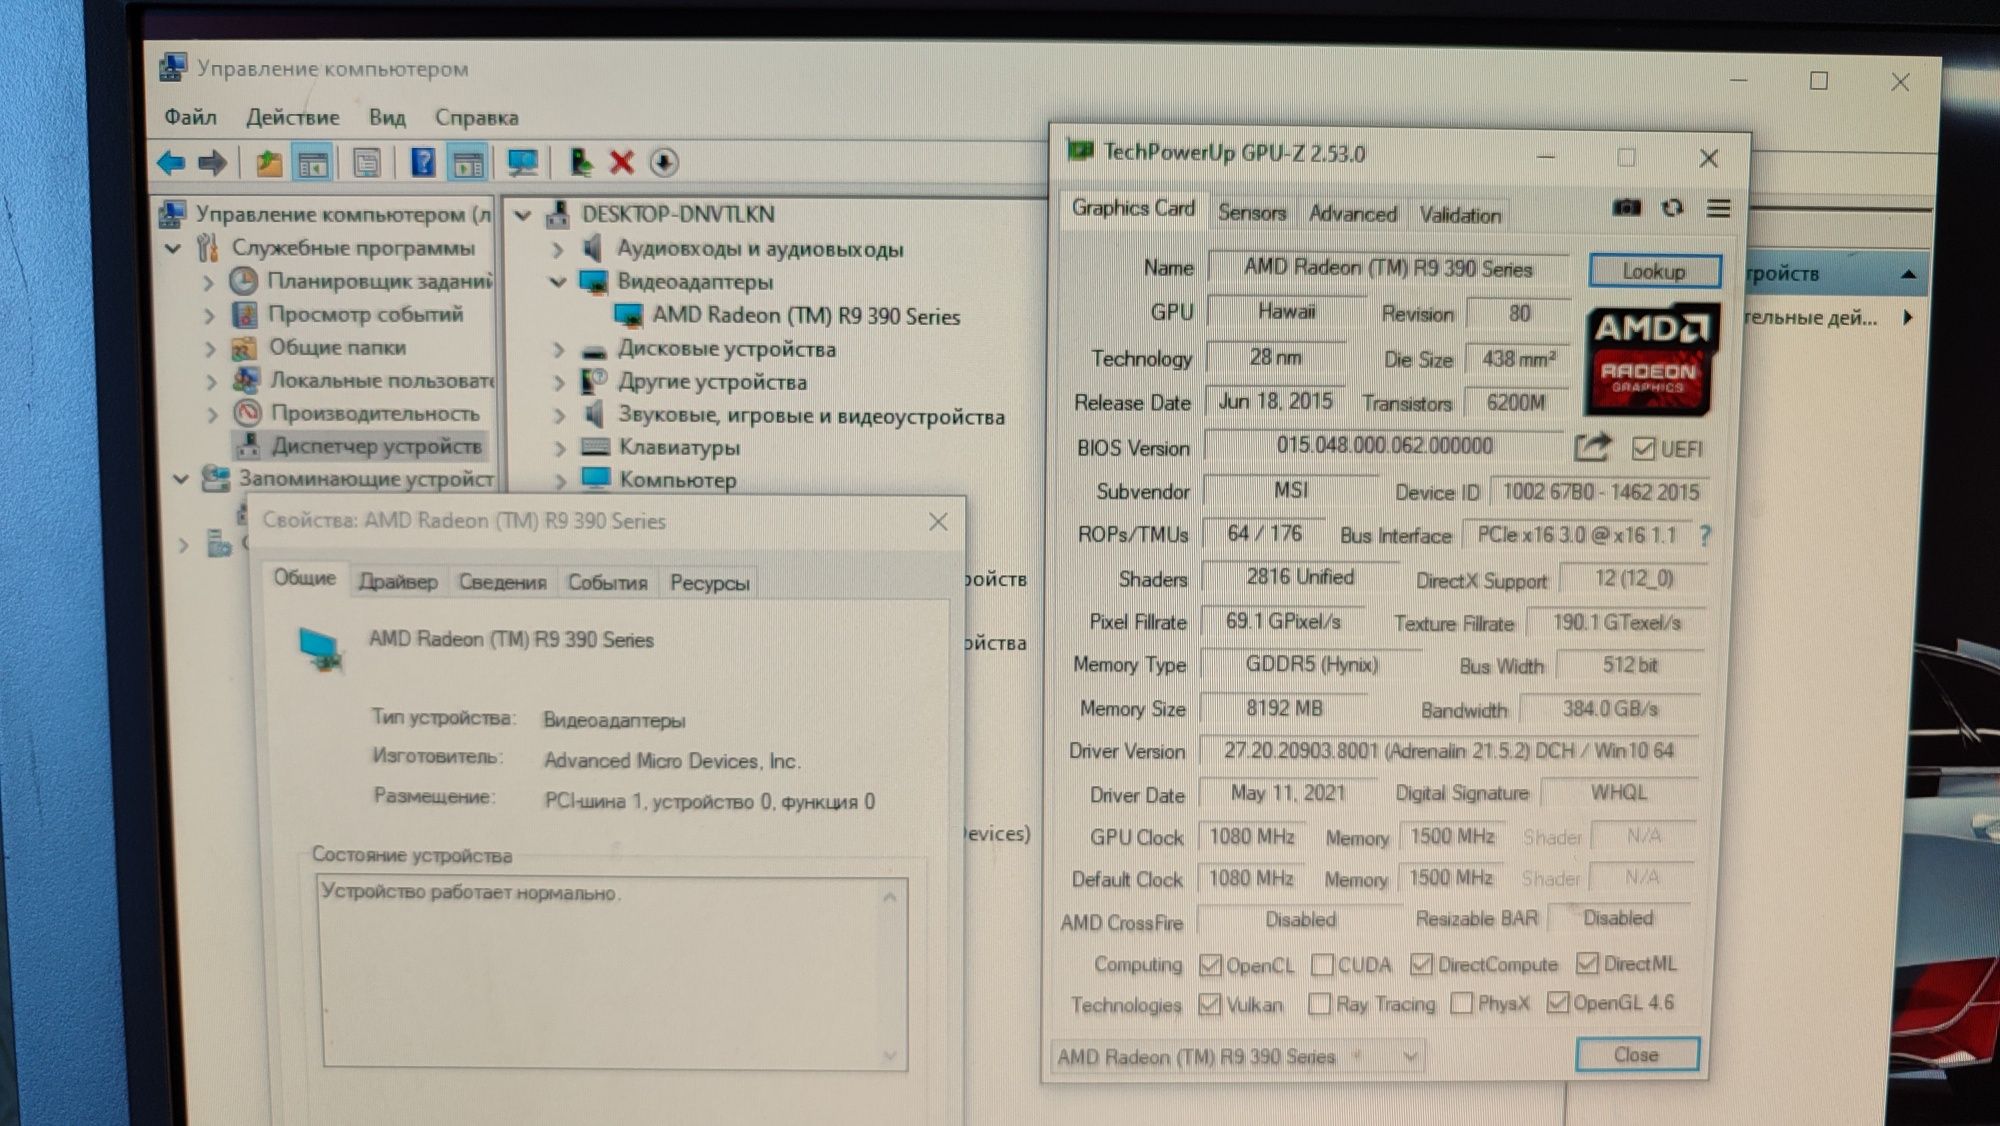
Task: Click the Close button in GPU-Z
Action: coord(1636,1055)
